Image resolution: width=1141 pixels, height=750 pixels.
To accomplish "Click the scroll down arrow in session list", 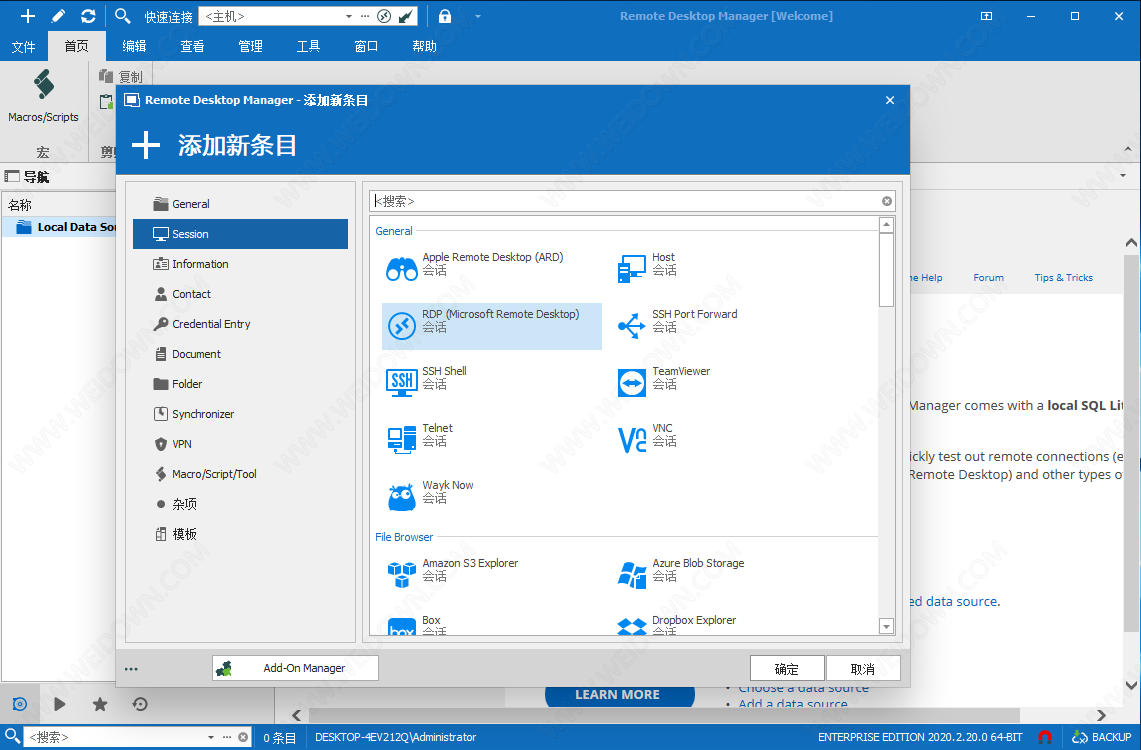I will click(x=886, y=626).
